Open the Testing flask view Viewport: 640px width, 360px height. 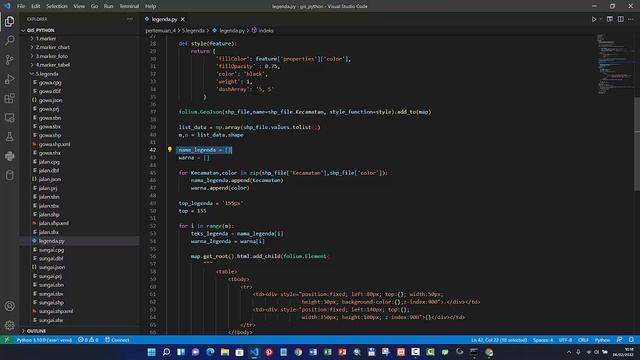click(x=9, y=137)
